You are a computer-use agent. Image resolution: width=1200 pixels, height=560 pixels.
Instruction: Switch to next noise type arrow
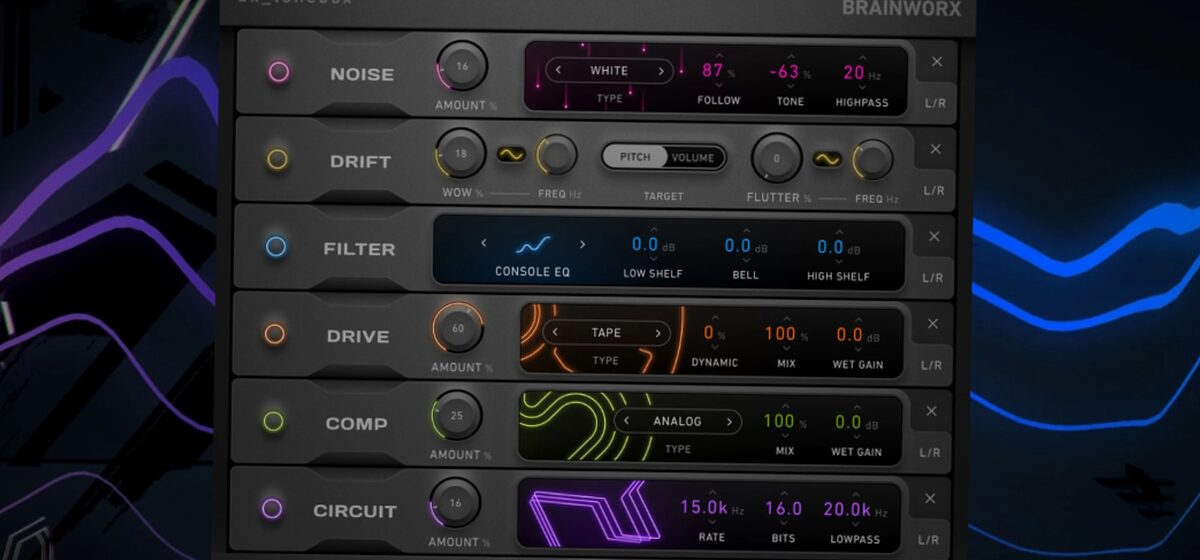[661, 71]
